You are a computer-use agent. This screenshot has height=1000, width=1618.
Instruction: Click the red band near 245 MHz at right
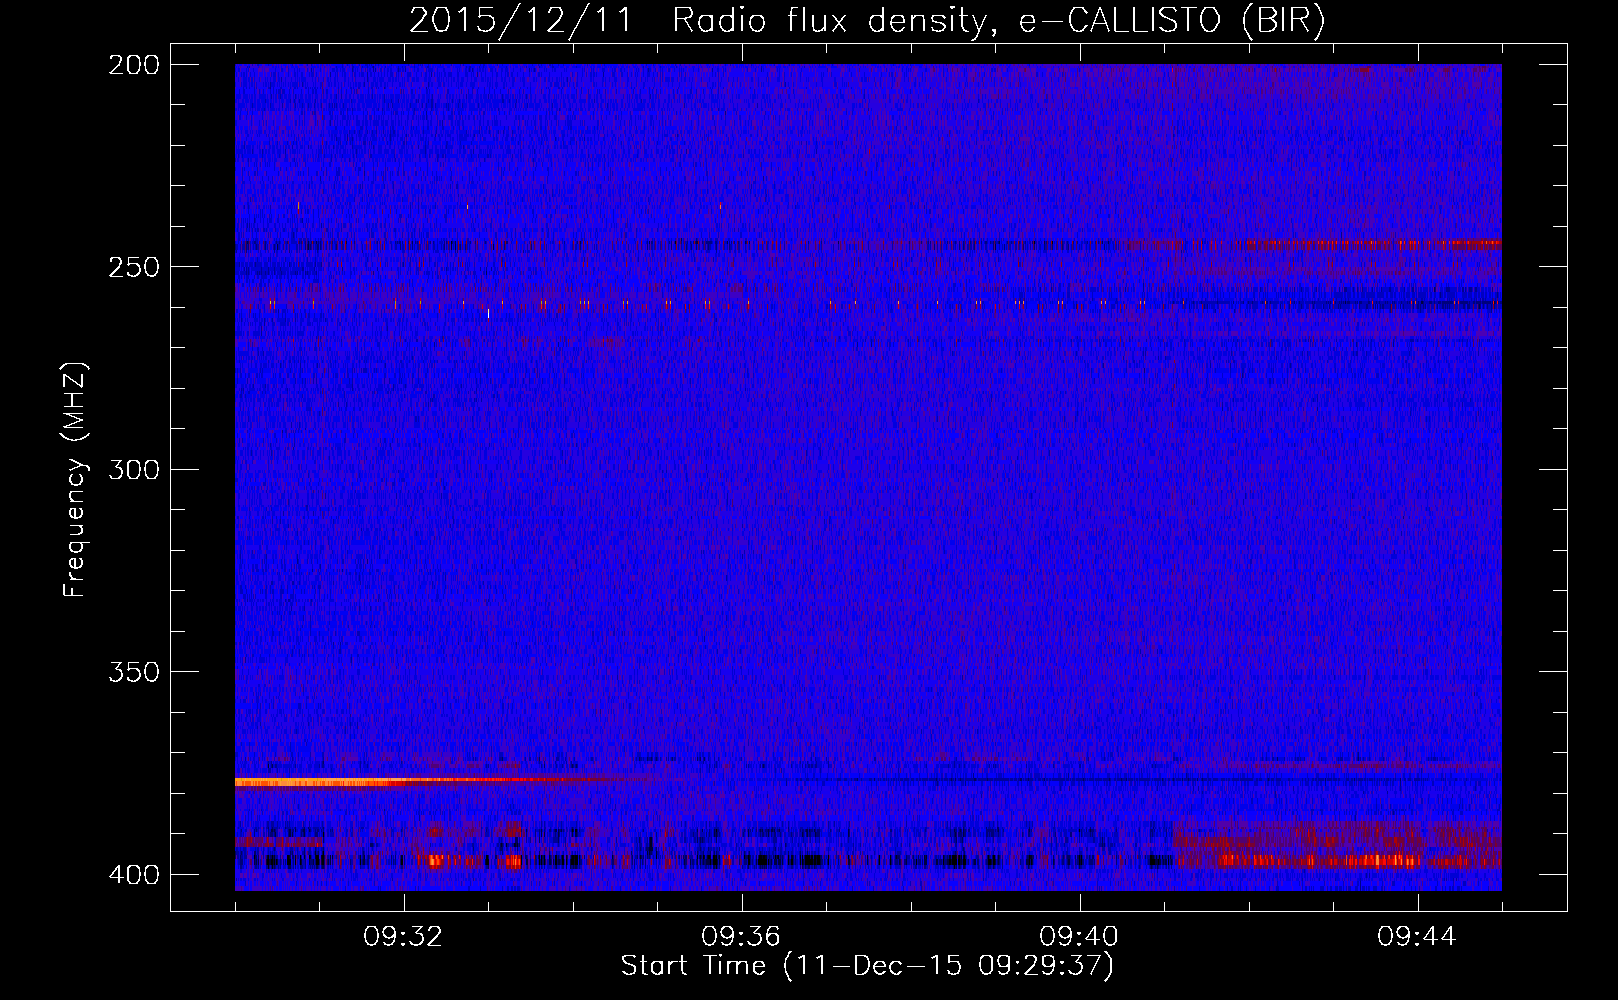(x=1370, y=244)
